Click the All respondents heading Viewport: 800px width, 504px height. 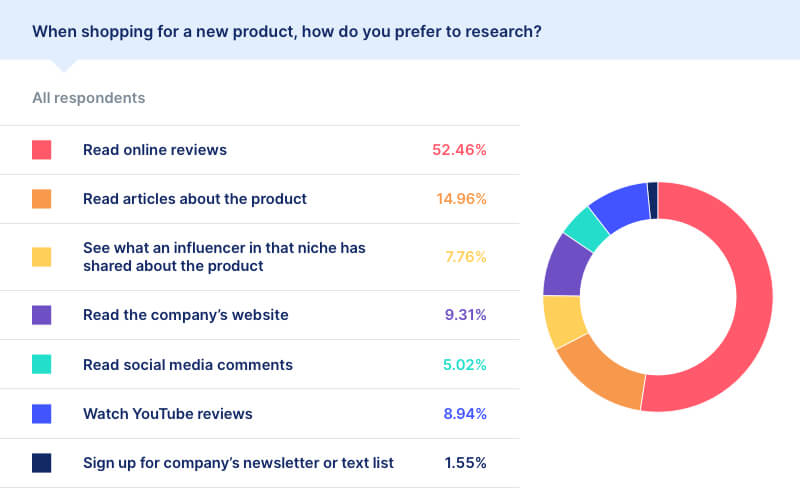click(88, 98)
